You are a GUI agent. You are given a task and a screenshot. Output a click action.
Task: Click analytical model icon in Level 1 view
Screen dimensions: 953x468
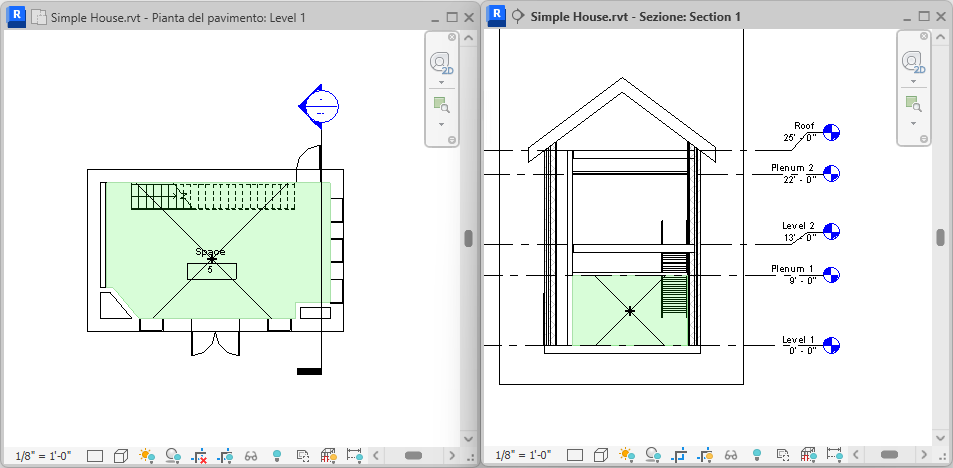pos(329,455)
